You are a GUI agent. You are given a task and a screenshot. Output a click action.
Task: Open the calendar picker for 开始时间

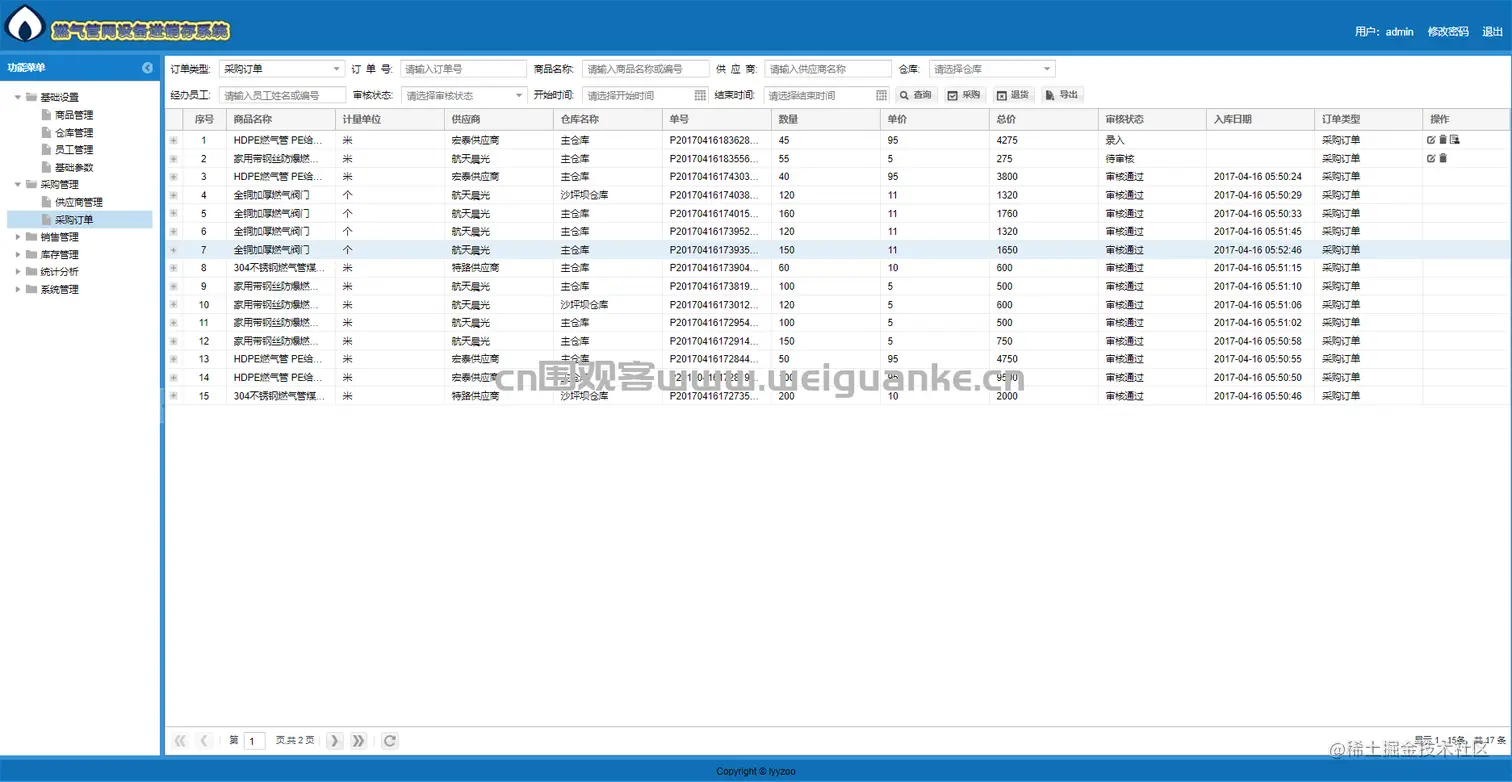(698, 95)
